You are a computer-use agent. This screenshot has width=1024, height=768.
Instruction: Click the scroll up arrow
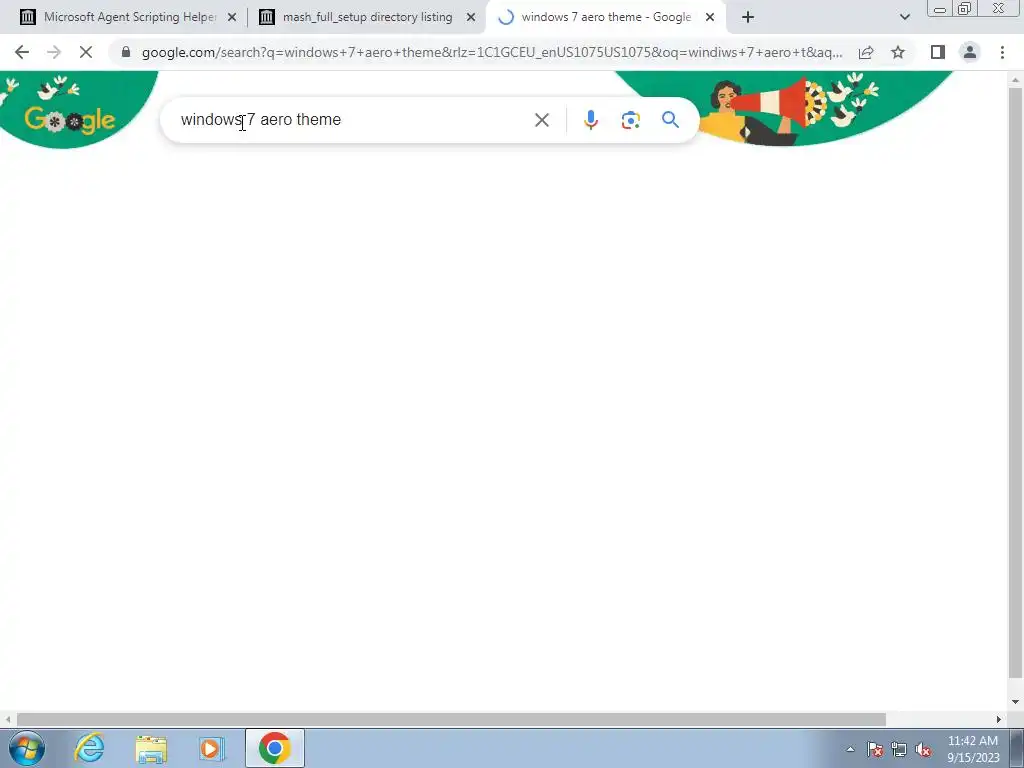tap(1015, 80)
